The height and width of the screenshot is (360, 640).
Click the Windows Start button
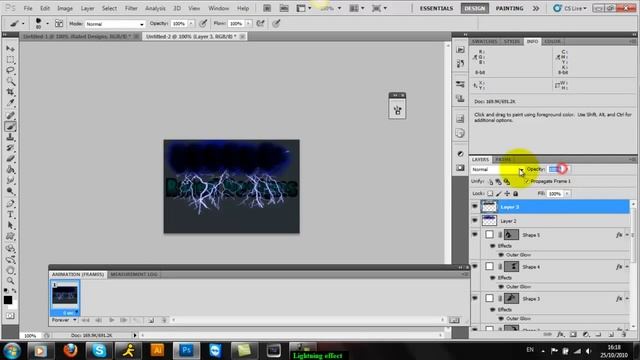pyautogui.click(x=12, y=350)
